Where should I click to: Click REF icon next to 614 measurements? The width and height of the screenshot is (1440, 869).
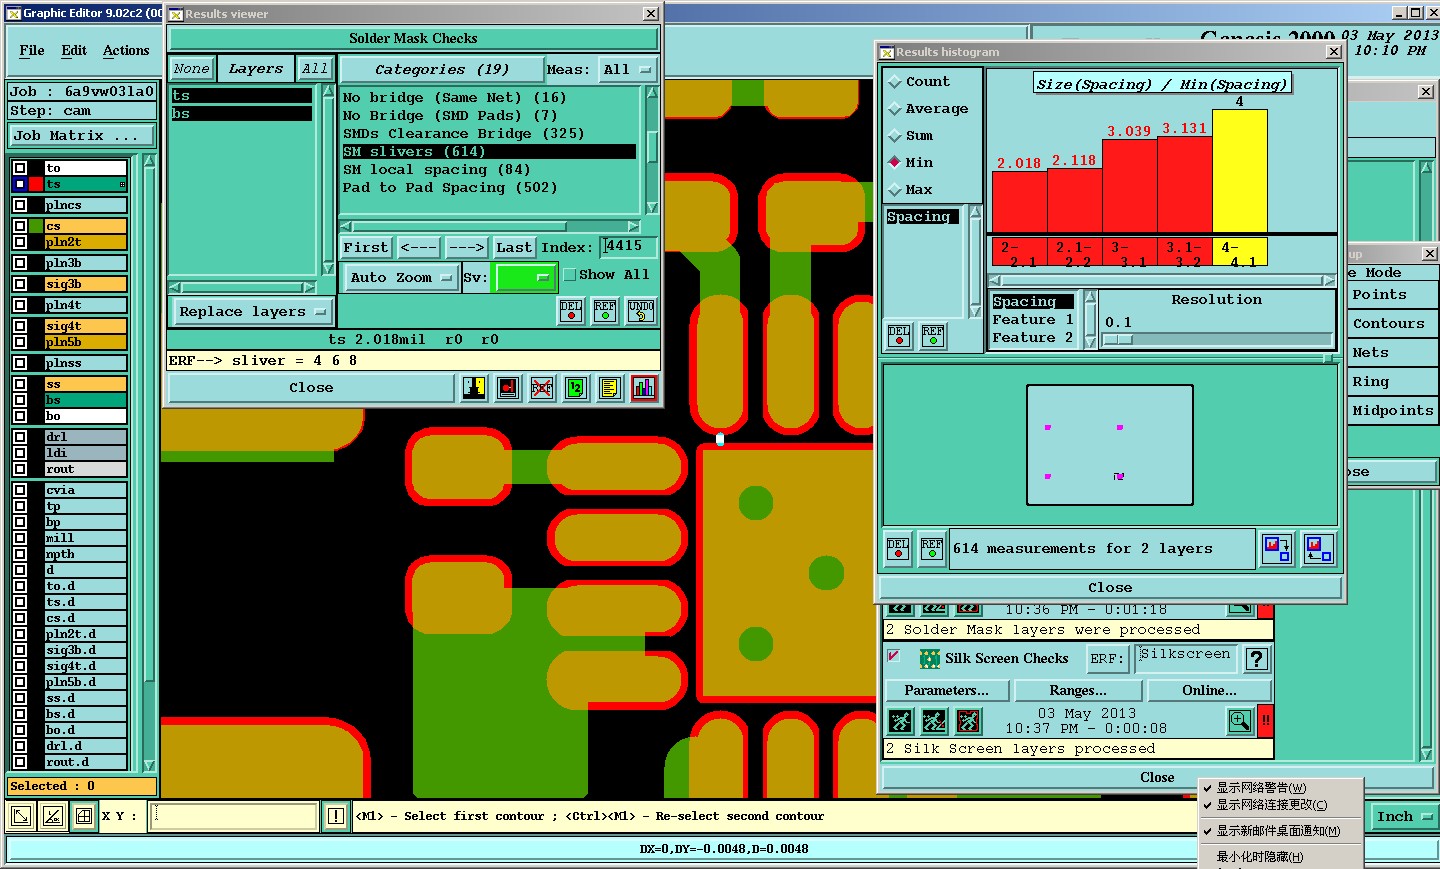[932, 549]
